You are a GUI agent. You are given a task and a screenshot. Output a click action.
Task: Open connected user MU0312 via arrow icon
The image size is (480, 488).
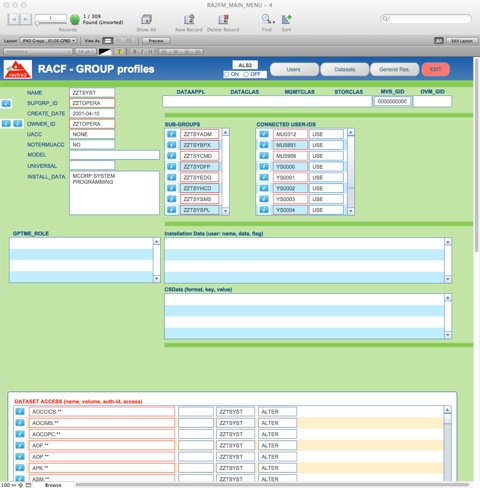(264, 134)
